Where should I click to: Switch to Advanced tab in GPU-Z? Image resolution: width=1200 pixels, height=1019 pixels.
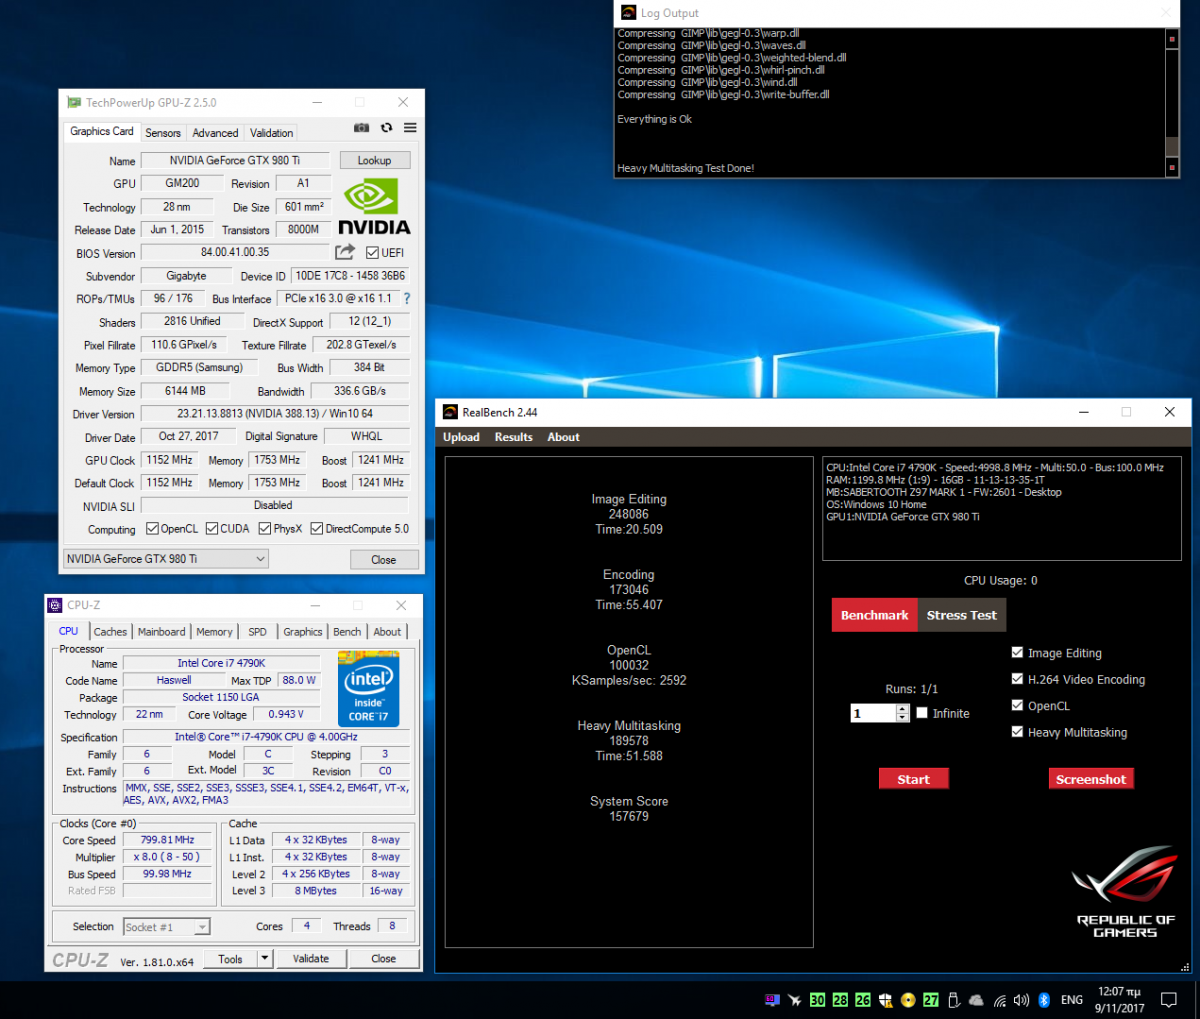point(215,132)
